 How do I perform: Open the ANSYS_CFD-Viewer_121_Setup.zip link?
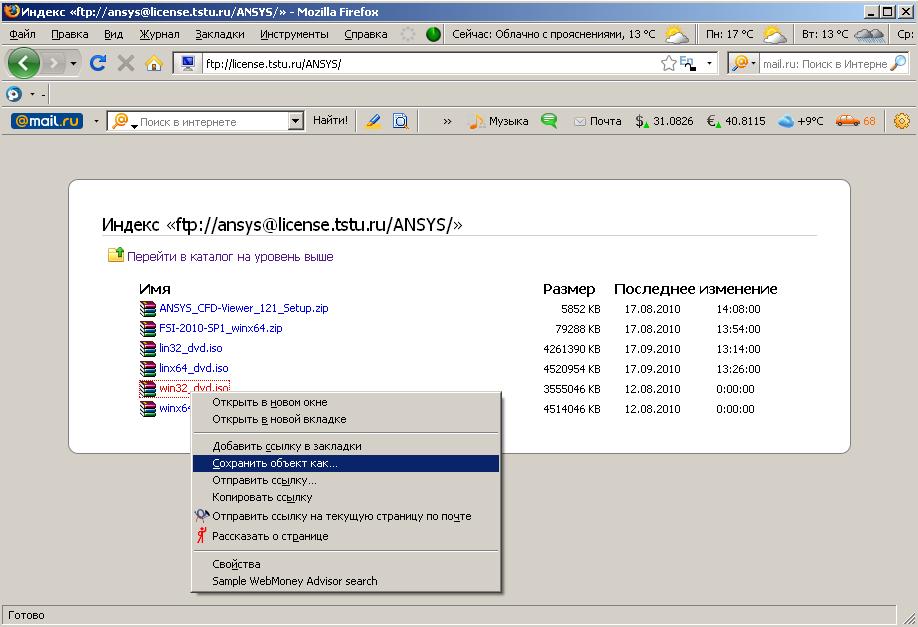(244, 308)
